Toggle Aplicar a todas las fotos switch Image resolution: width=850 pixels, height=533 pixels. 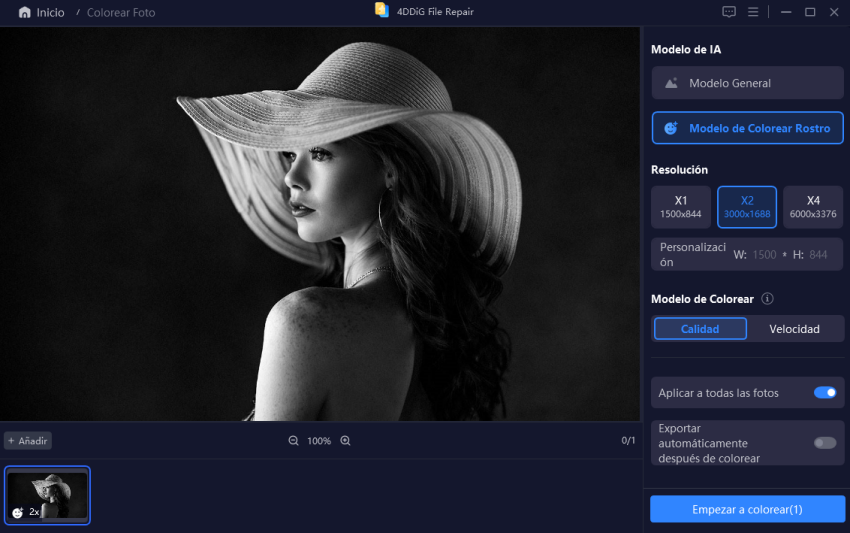pyautogui.click(x=825, y=393)
